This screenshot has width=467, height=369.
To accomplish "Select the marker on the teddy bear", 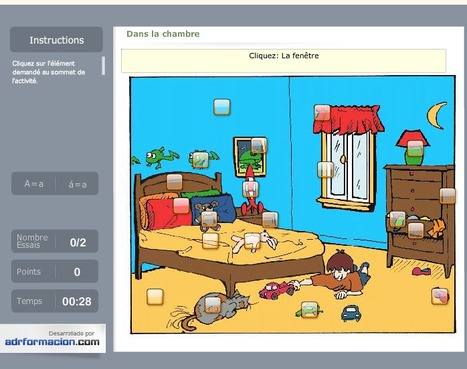I will (x=209, y=219).
